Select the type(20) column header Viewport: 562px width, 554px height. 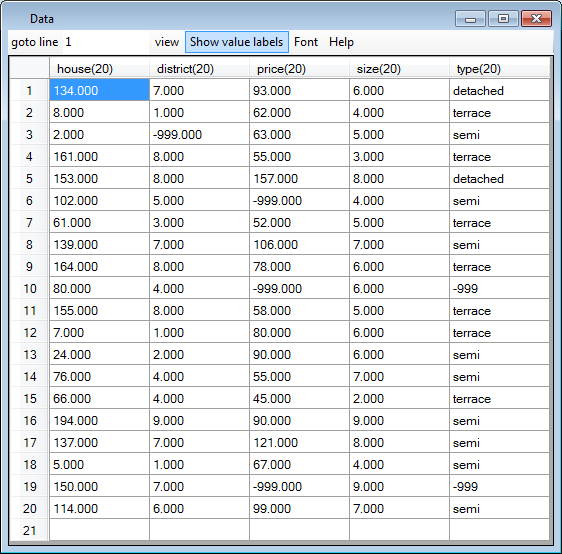tap(499, 68)
